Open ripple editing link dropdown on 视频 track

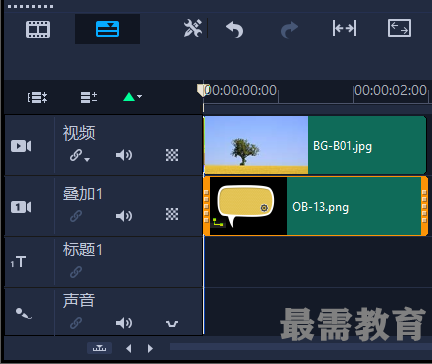click(x=80, y=155)
